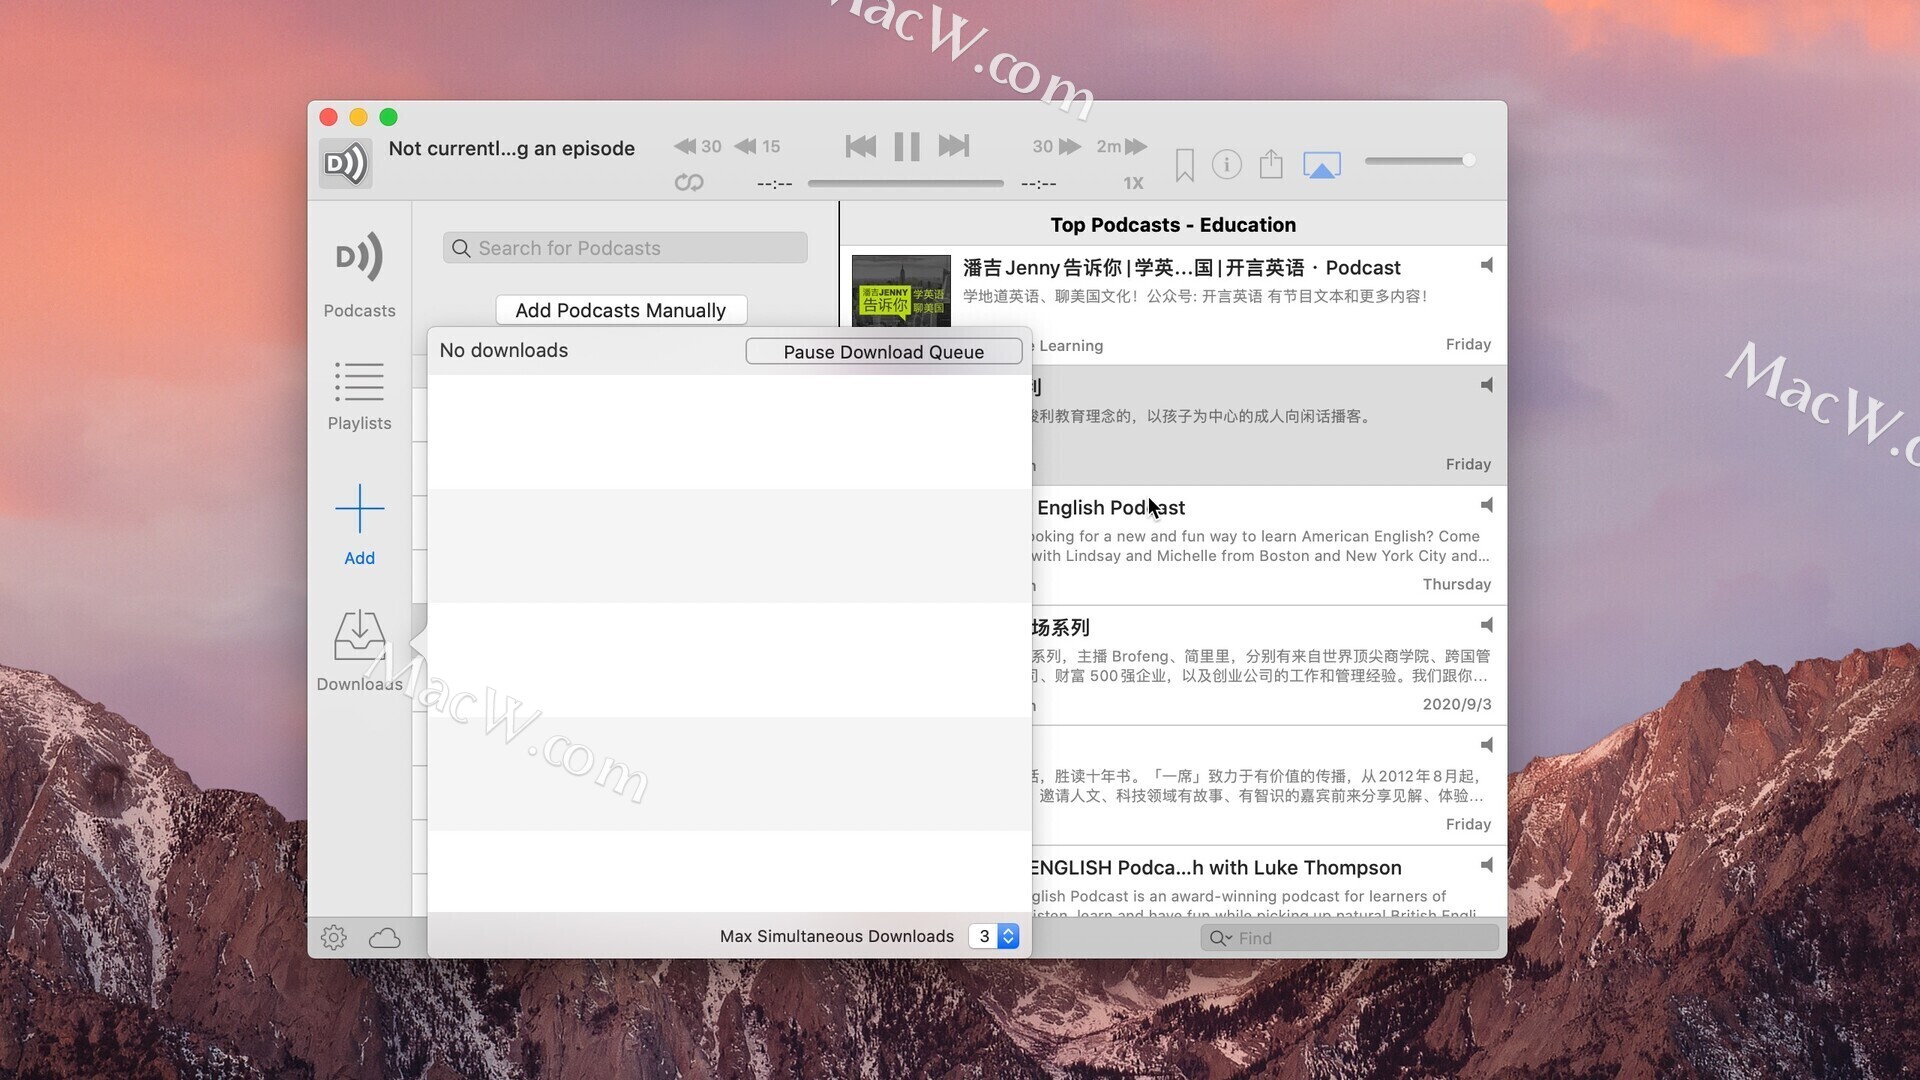Click the Find search field
Viewport: 1920px width, 1080px height.
point(1349,938)
